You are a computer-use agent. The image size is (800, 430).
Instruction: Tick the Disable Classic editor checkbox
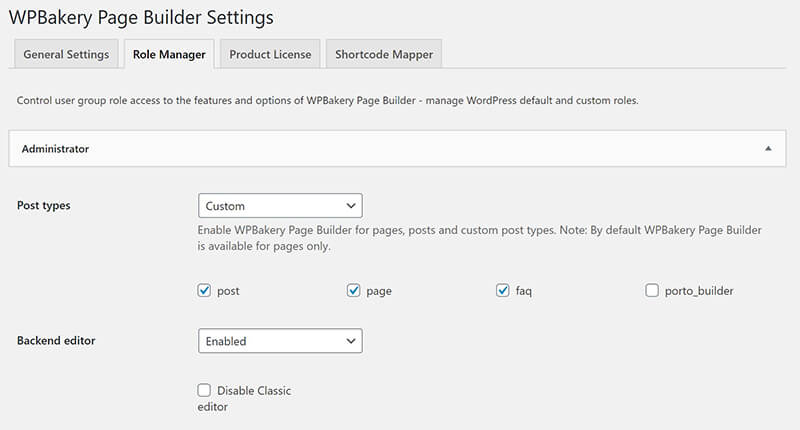click(x=204, y=390)
